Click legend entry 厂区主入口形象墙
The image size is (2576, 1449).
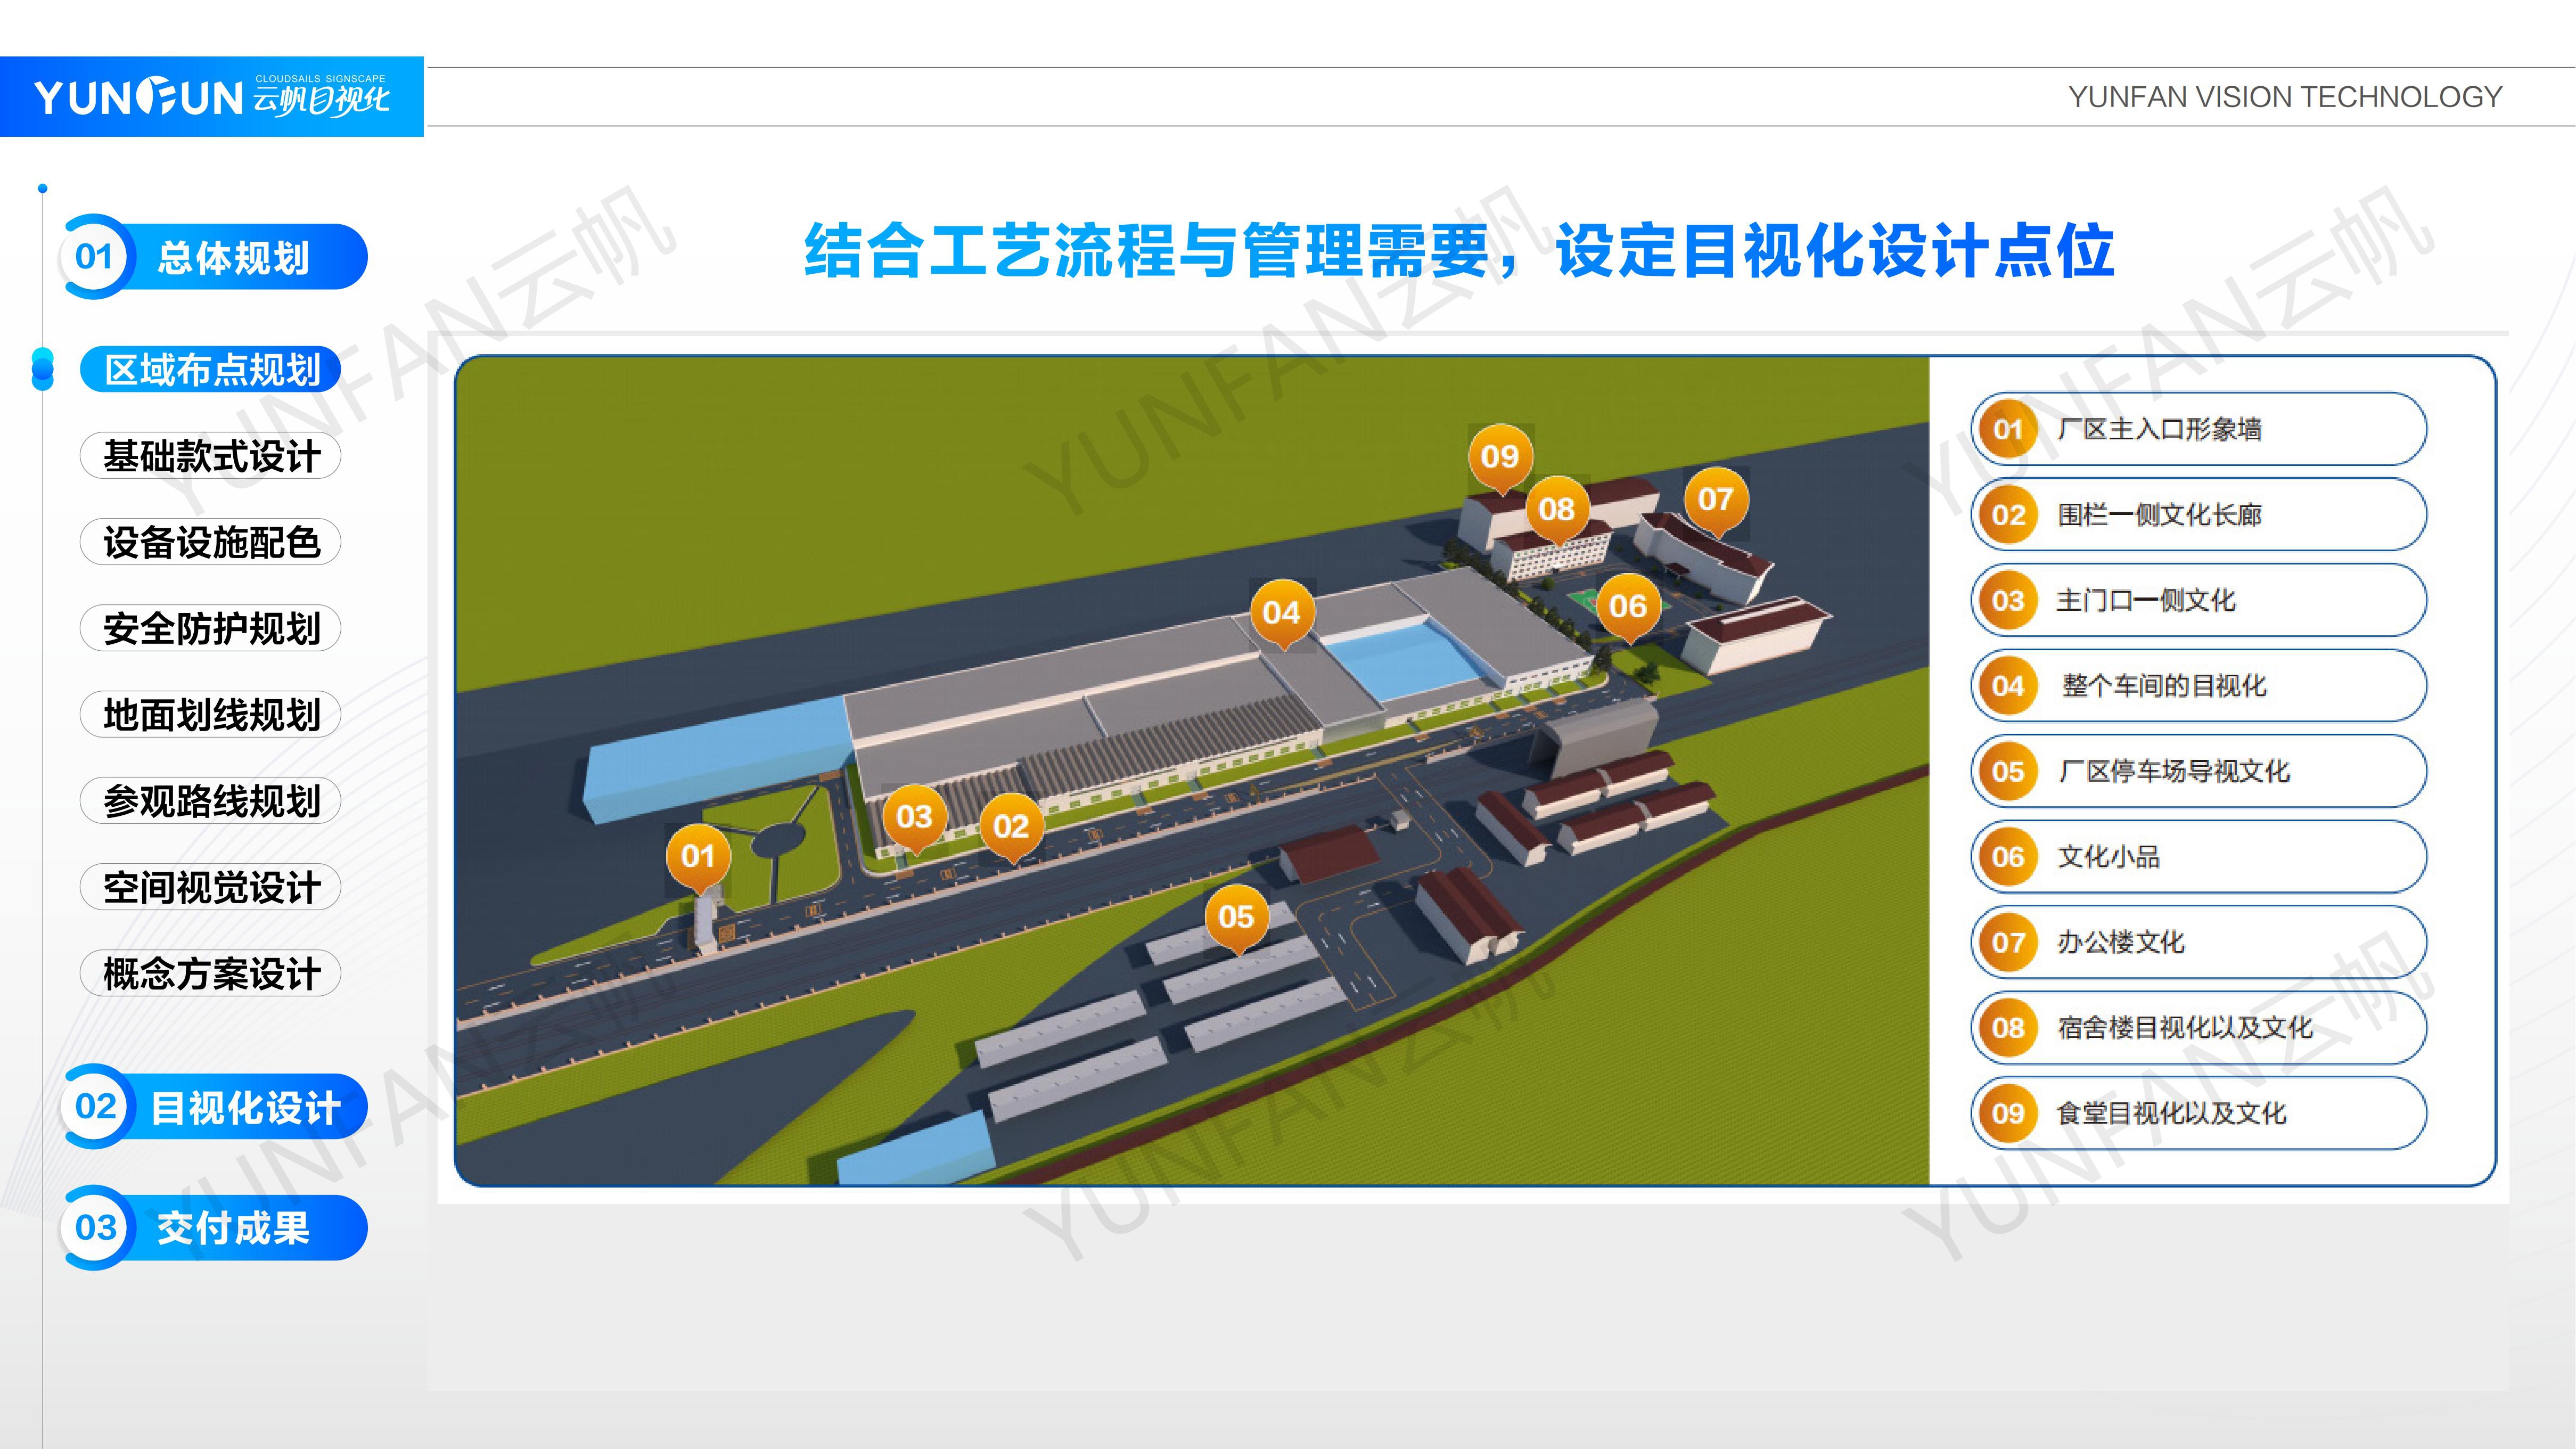(2199, 429)
